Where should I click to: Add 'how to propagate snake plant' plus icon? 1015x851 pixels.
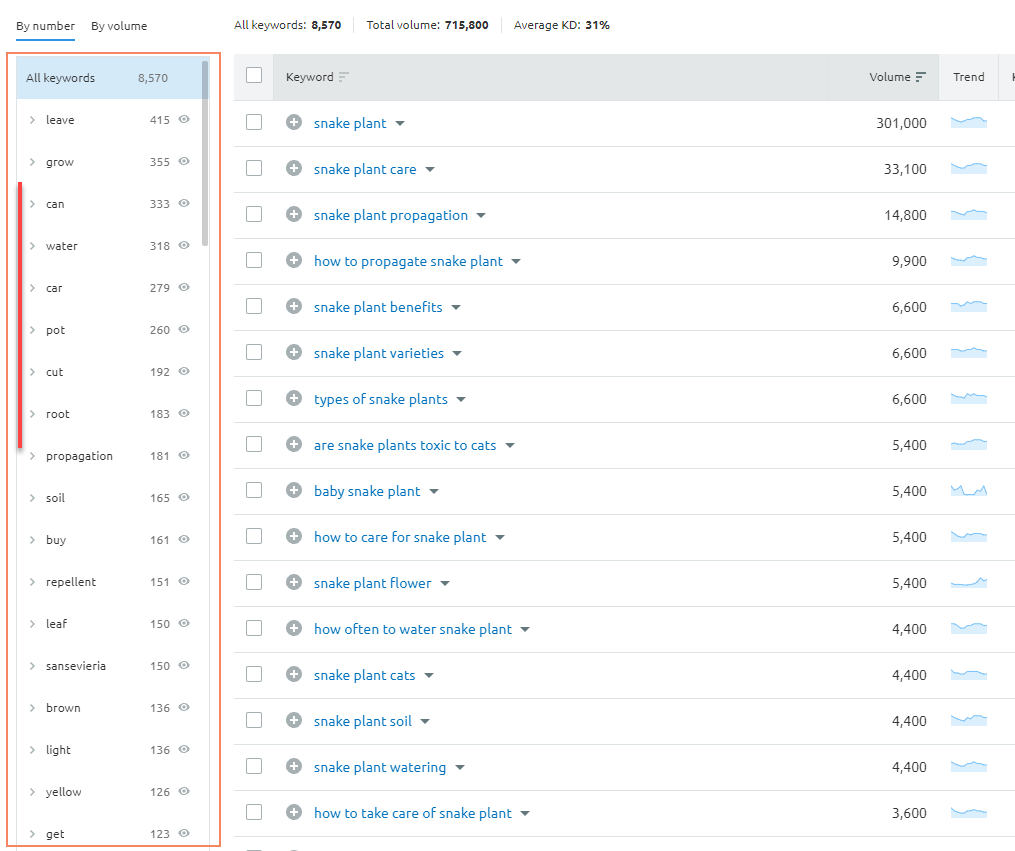pos(294,260)
